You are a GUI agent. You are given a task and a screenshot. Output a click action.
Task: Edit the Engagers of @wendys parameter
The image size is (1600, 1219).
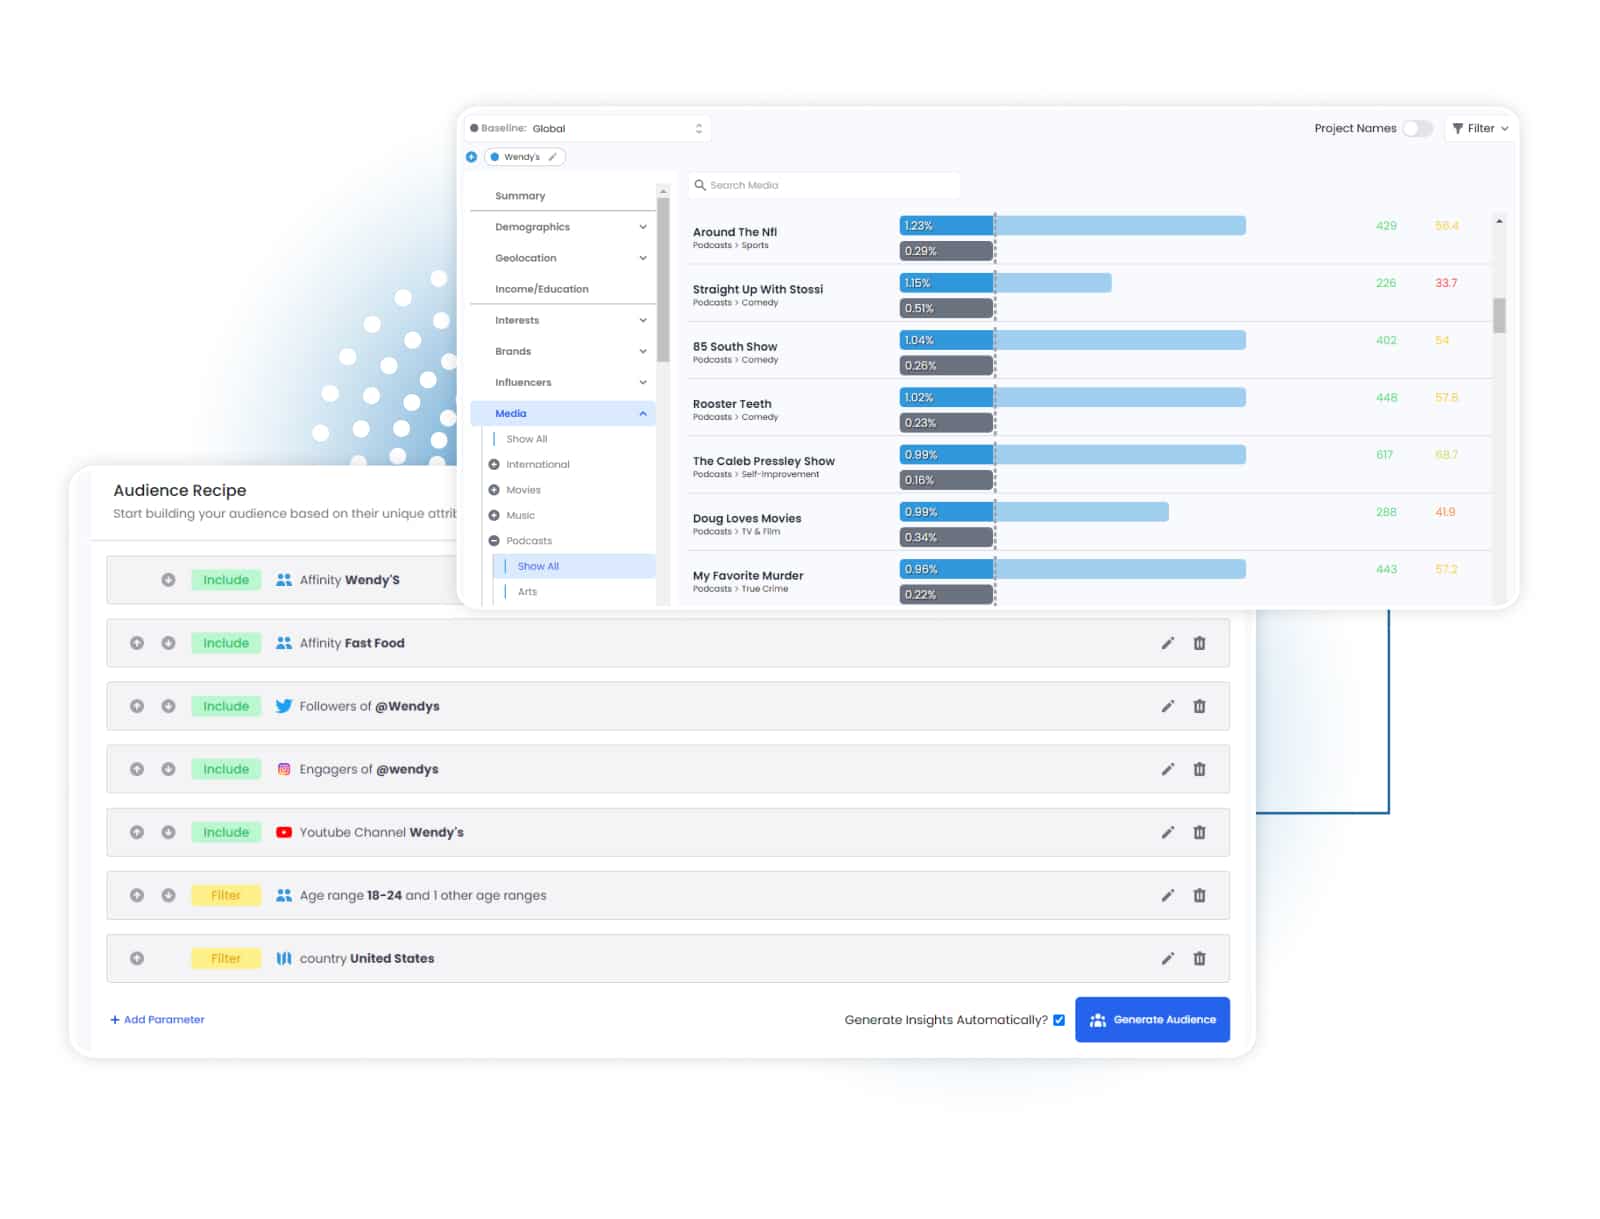coord(1167,769)
